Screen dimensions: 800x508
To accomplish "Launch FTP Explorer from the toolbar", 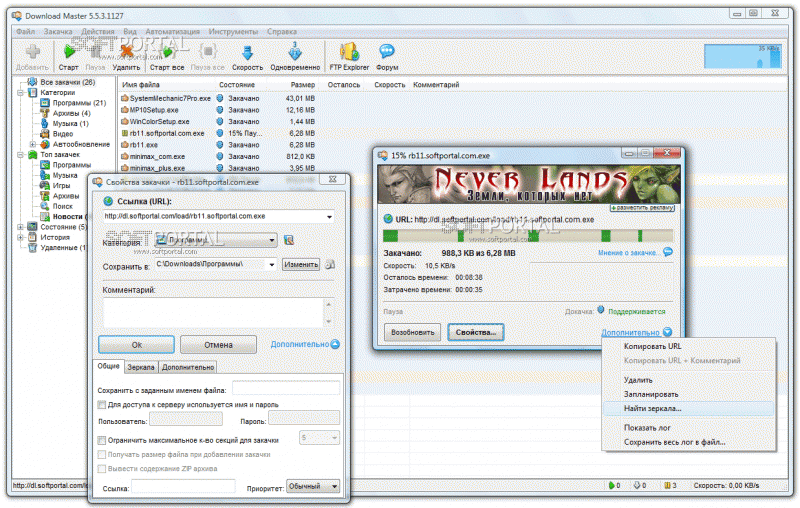I will [x=349, y=53].
